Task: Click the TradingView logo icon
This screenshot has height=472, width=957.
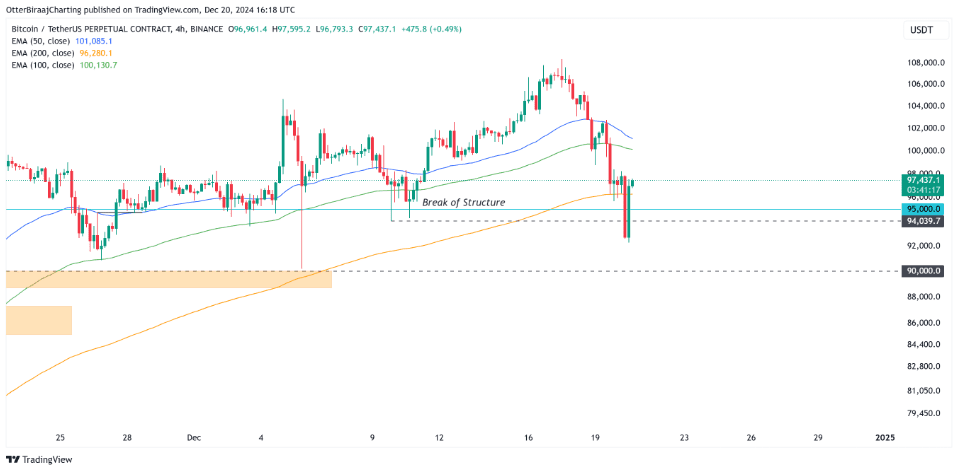Action: 12,459
